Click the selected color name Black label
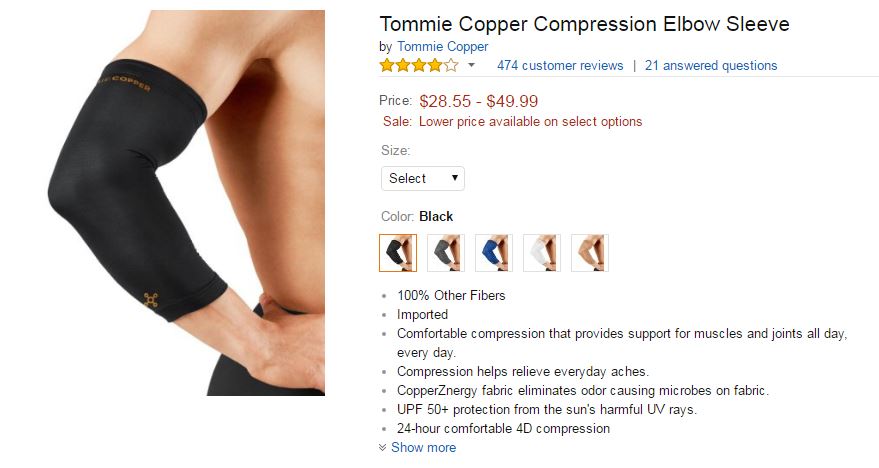The height and width of the screenshot is (468, 879). (x=436, y=216)
